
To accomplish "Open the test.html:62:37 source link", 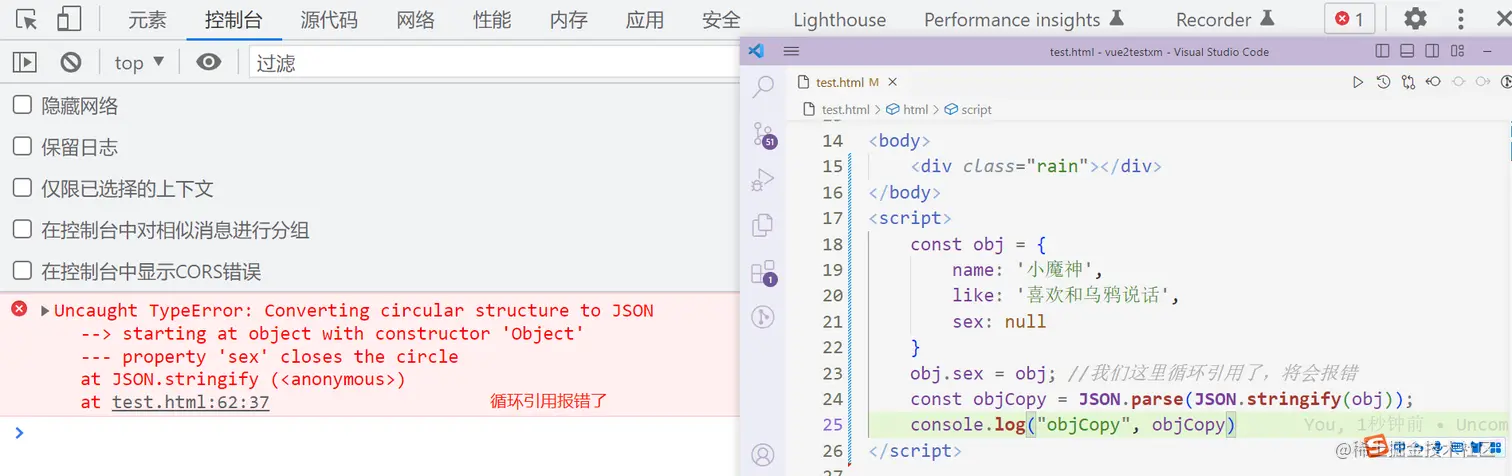I will tap(190, 402).
